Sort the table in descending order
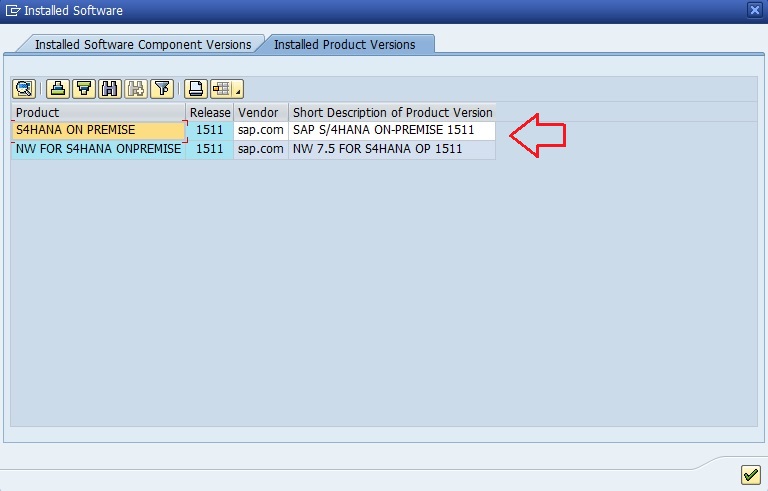This screenshot has width=768, height=491. click(84, 89)
